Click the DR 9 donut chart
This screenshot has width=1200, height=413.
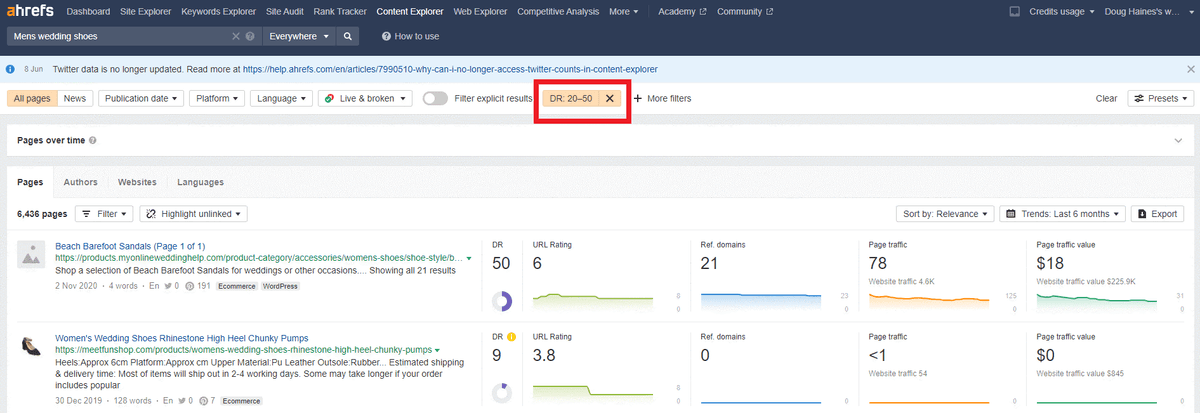click(503, 393)
